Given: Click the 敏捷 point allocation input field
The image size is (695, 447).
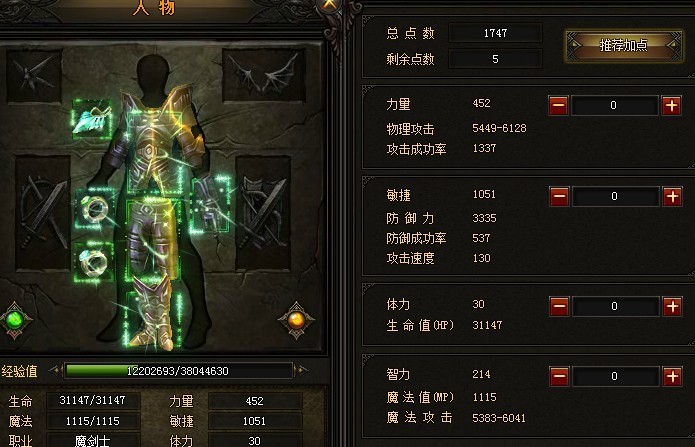Looking at the screenshot, I should (615, 196).
